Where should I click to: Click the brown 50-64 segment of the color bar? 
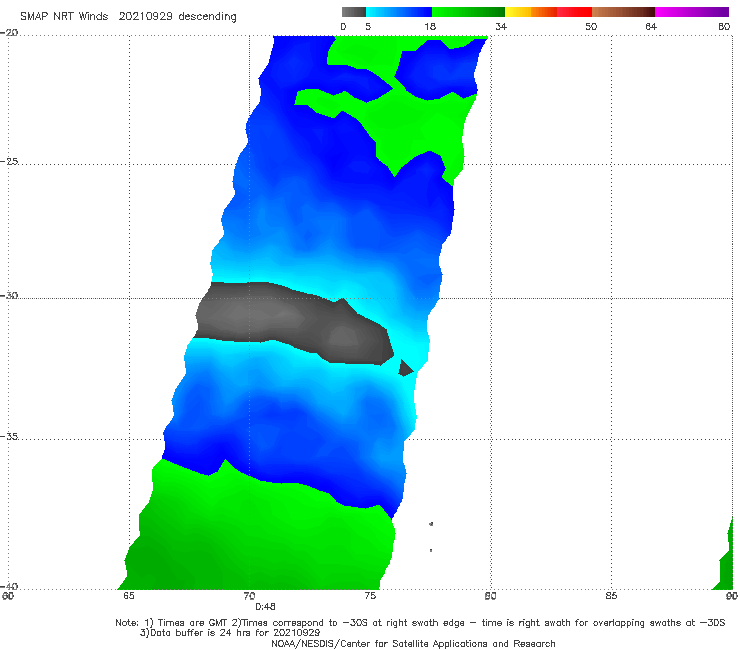tap(623, 12)
